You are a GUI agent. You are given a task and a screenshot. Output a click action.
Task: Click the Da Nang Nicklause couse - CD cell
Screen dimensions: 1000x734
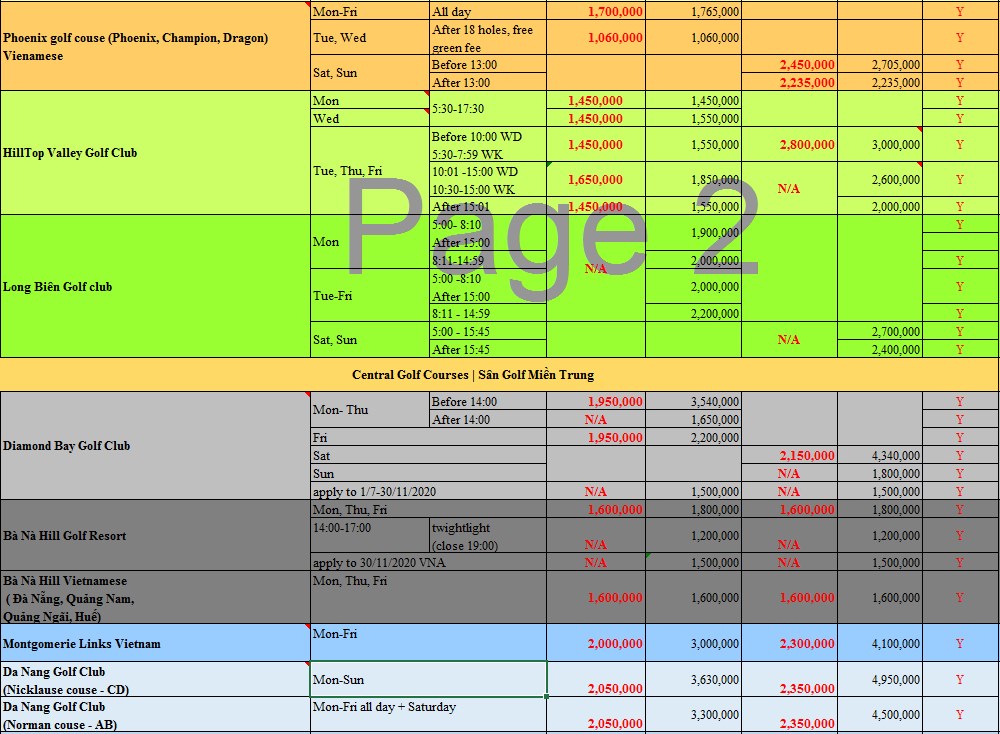coord(155,679)
